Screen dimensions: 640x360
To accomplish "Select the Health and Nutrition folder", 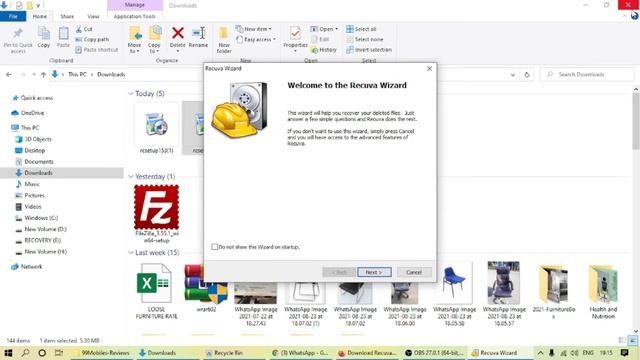I will coord(603,291).
